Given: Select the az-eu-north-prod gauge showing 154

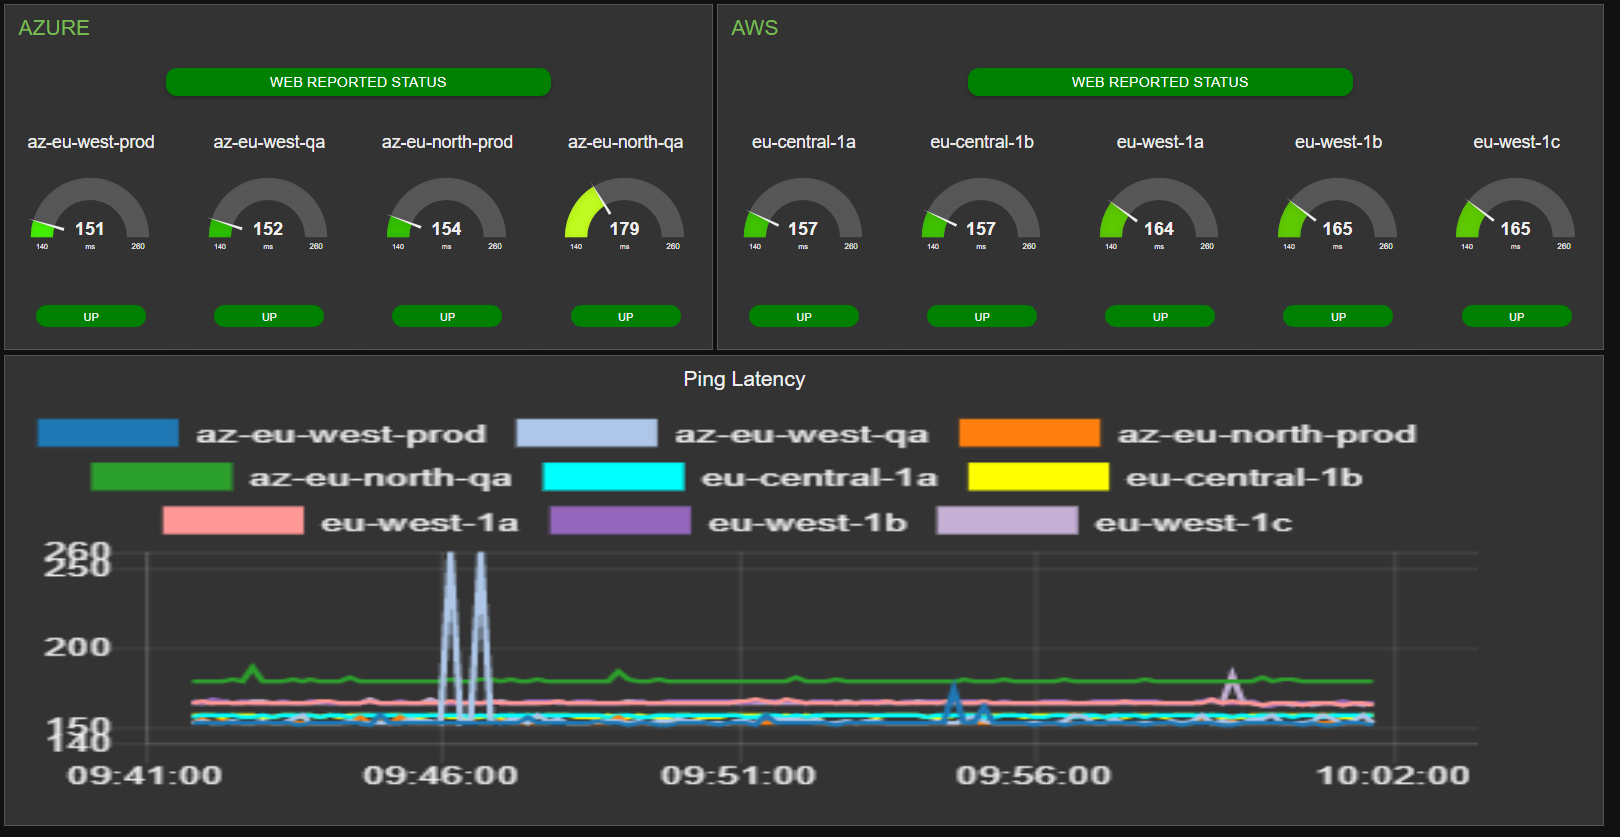Looking at the screenshot, I should pos(447,213).
